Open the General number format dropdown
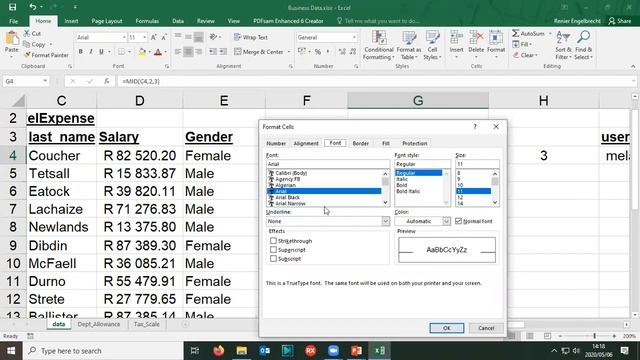Image resolution: width=640 pixels, height=360 pixels. tap(354, 37)
